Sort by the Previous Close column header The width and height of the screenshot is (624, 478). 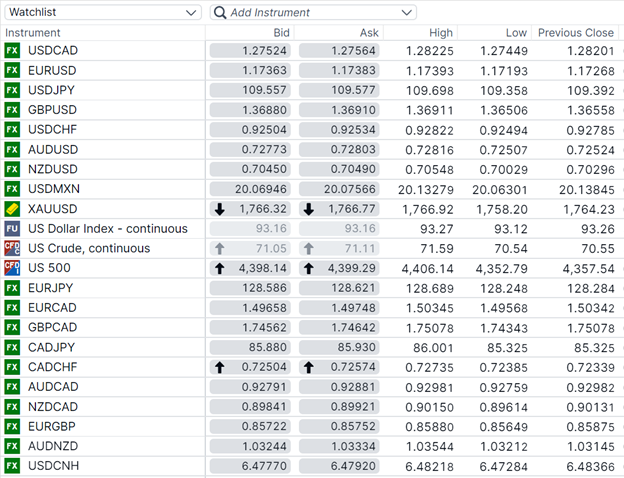coord(575,33)
